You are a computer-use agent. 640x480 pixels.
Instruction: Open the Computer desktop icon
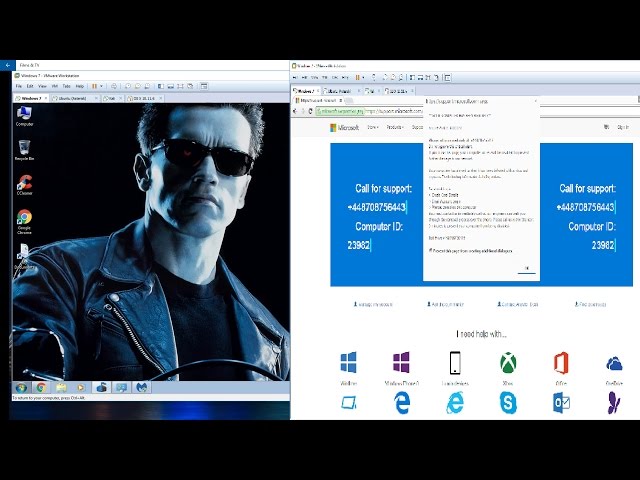pos(24,116)
